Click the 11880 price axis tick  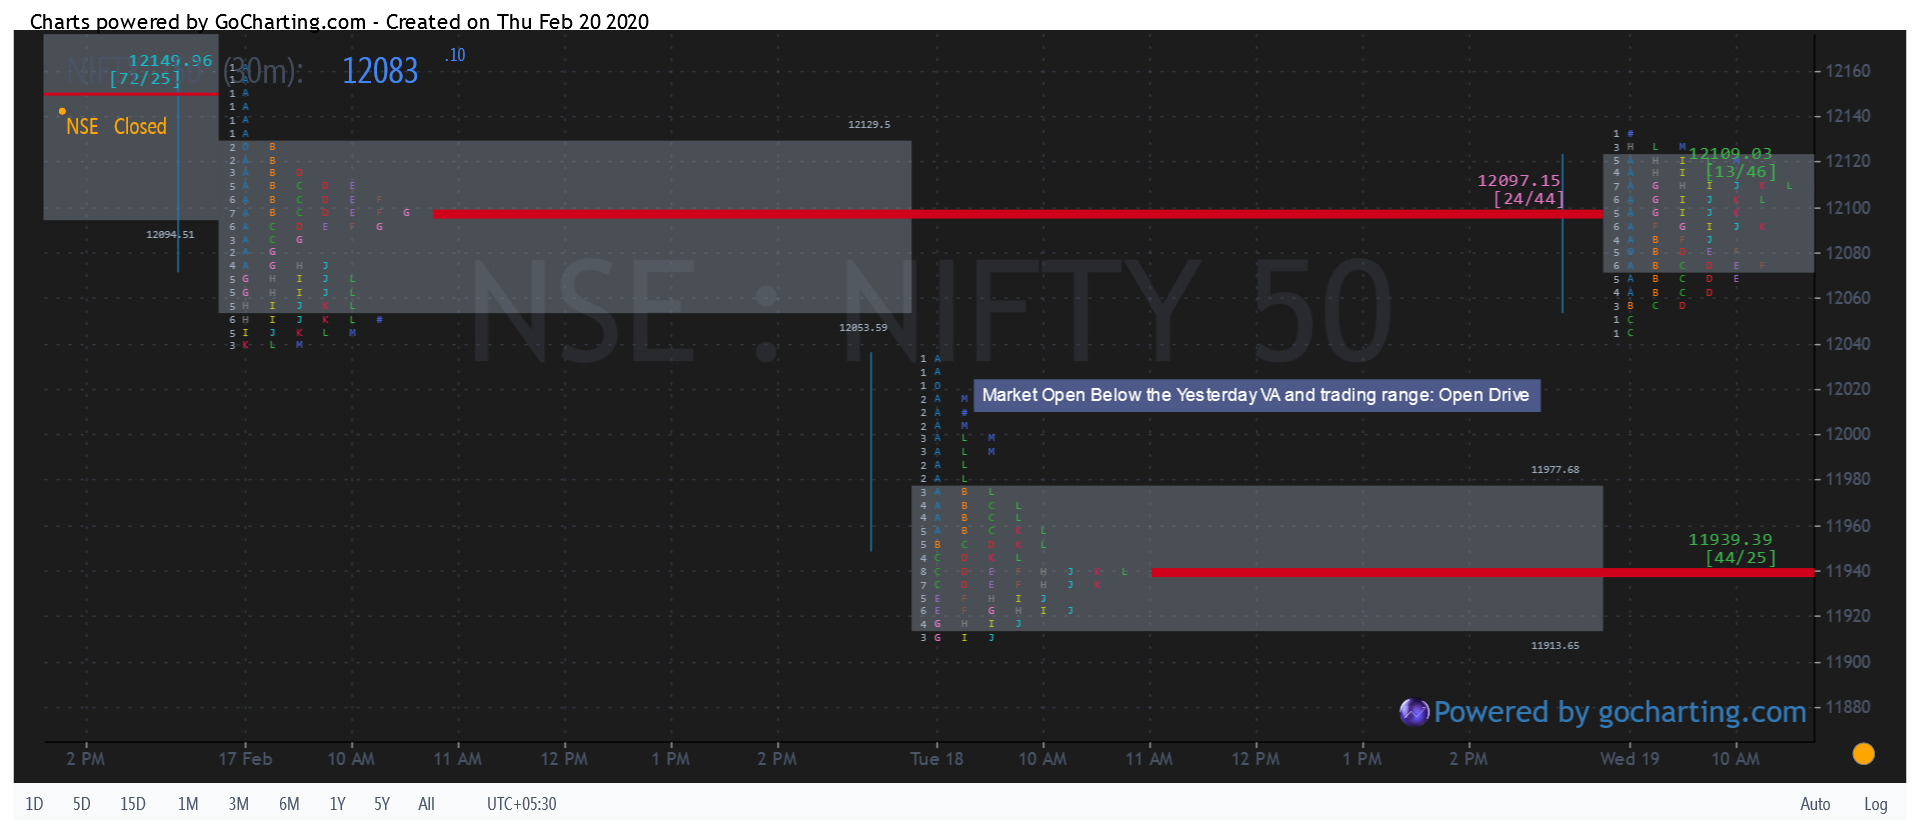click(1848, 707)
